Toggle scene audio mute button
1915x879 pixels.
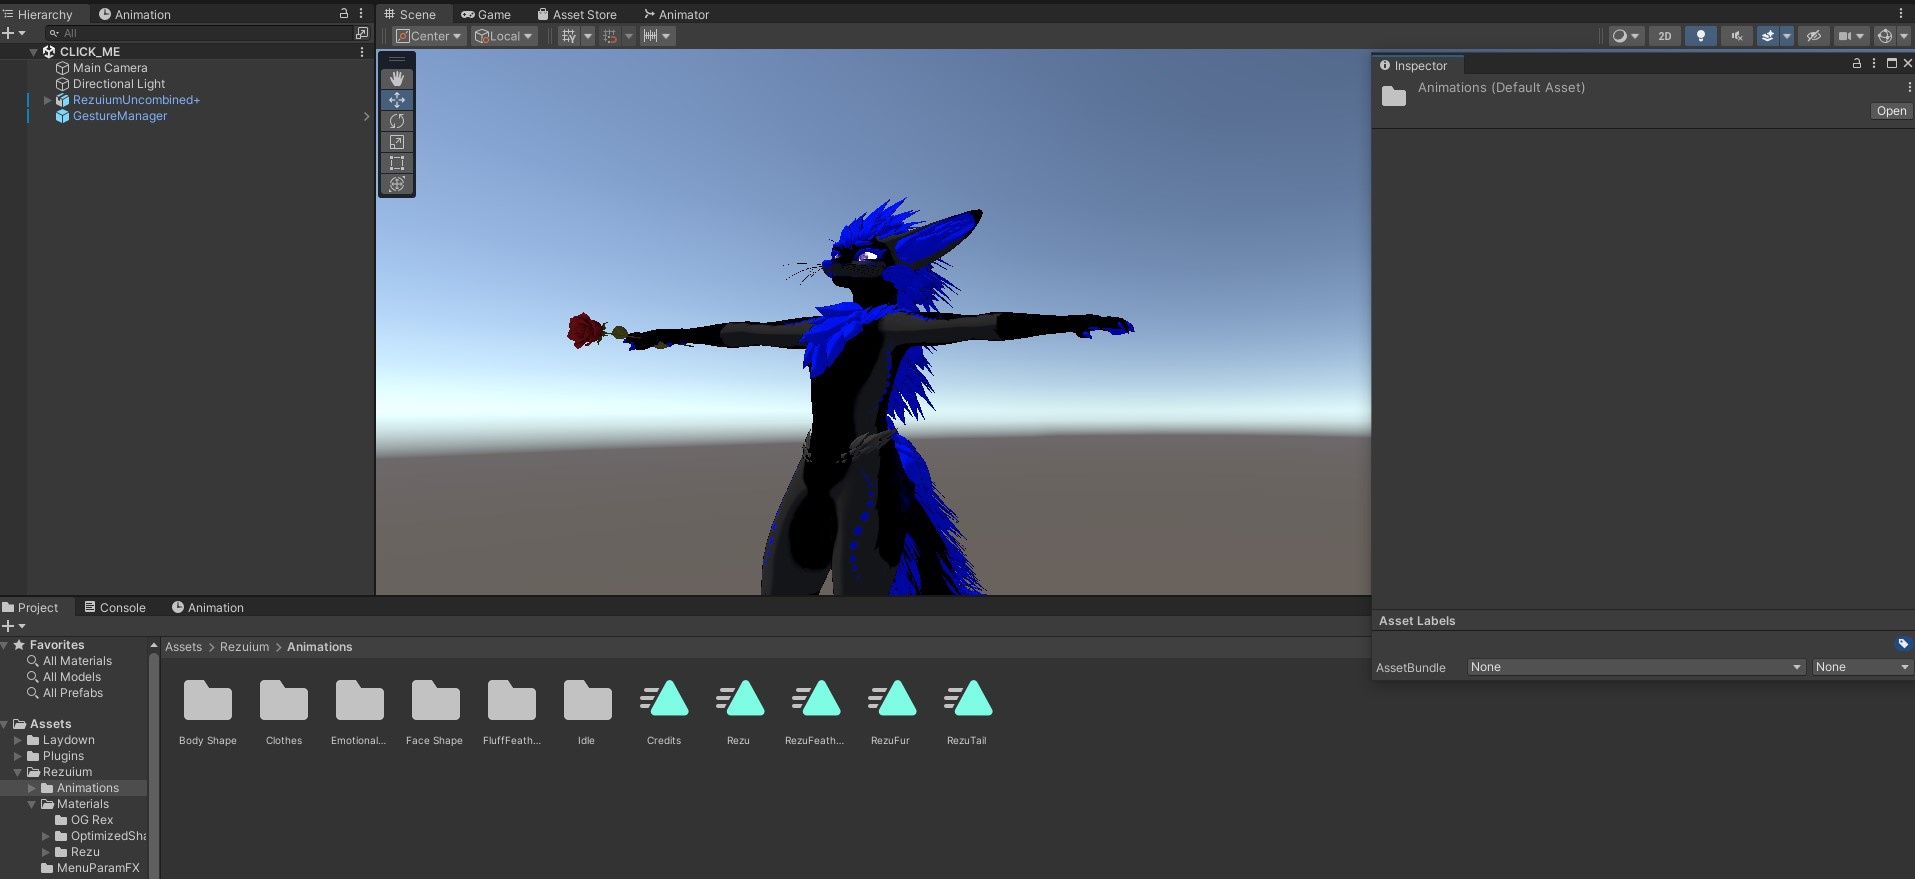(1737, 36)
